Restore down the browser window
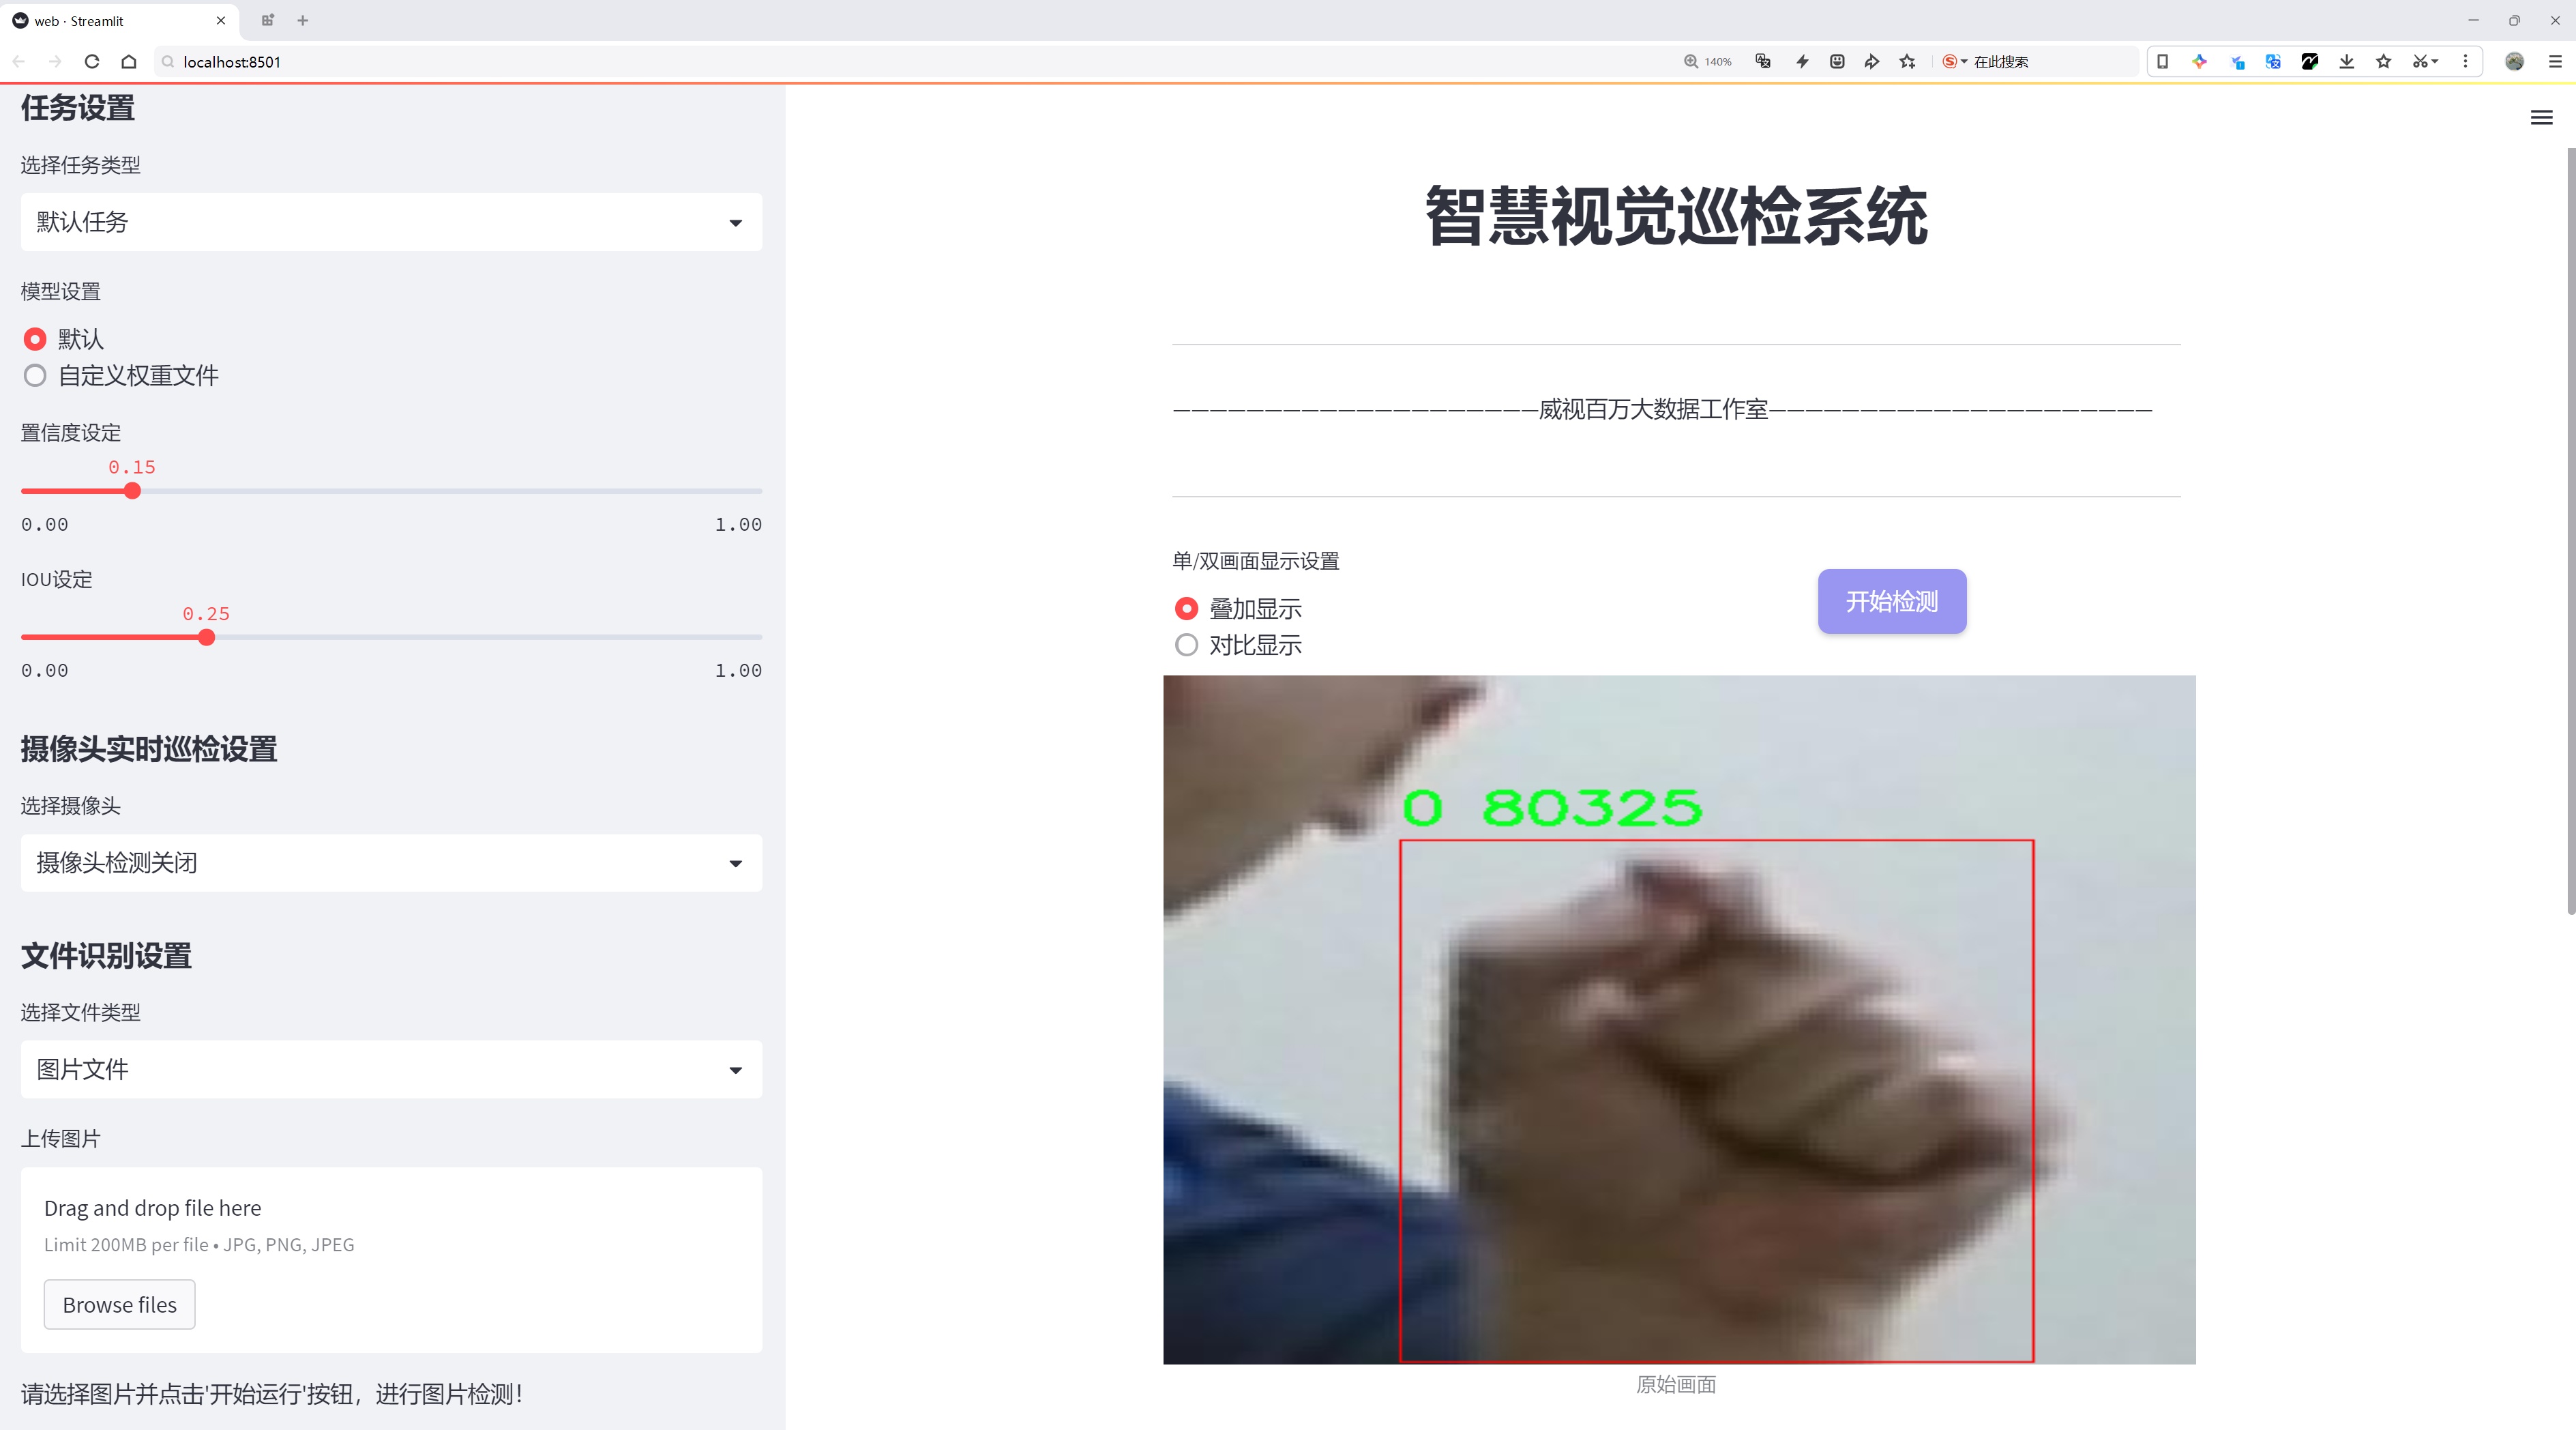The width and height of the screenshot is (2576, 1430). (2514, 20)
